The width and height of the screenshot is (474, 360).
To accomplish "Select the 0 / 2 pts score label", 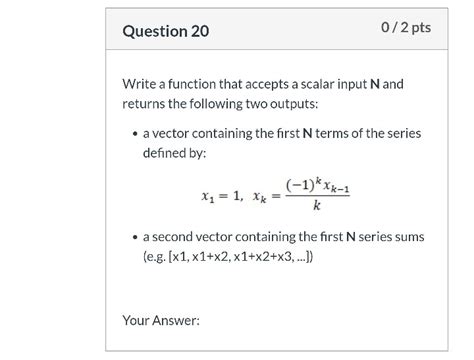I will point(406,27).
